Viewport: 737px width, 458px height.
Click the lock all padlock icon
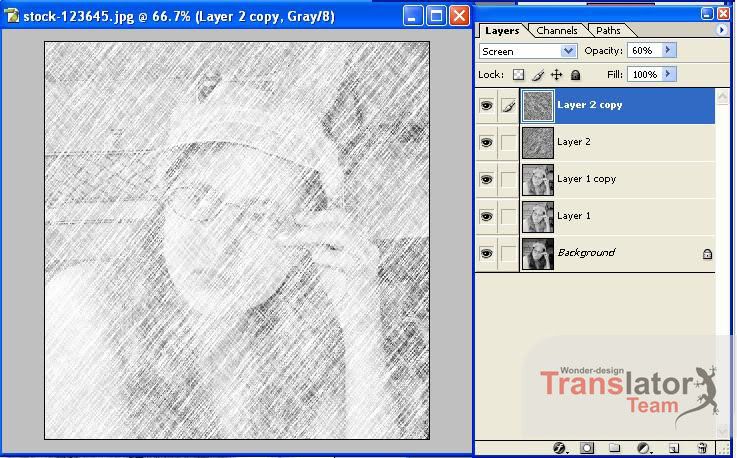(x=575, y=75)
